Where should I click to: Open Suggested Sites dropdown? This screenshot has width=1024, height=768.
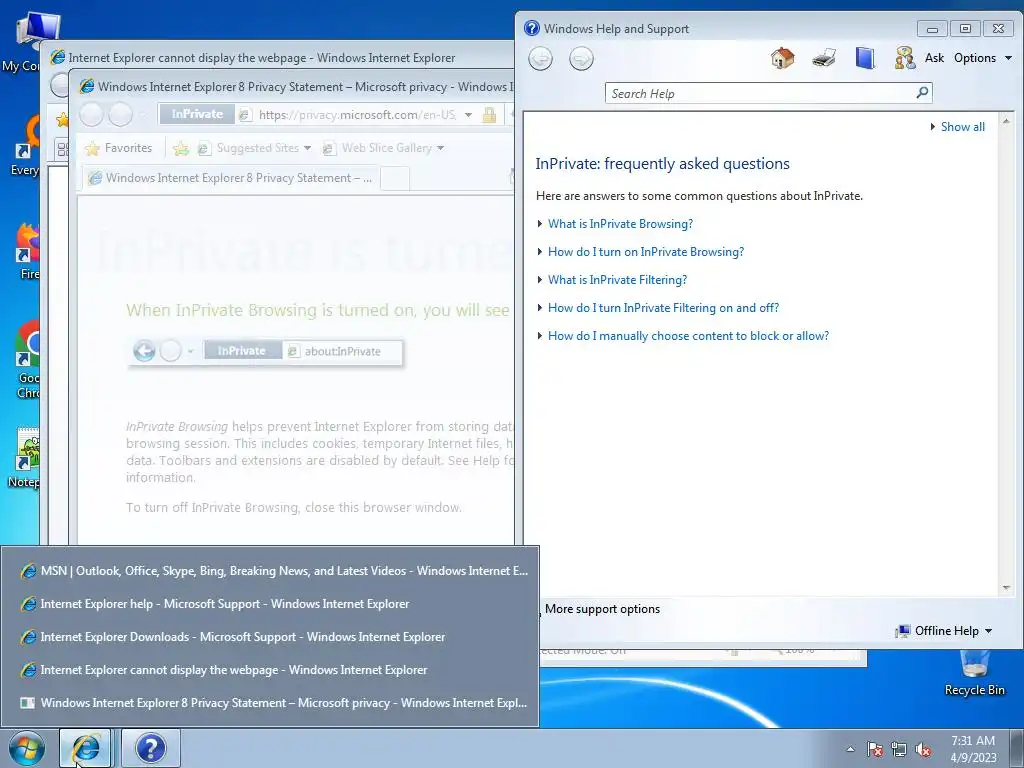pyautogui.click(x=255, y=148)
